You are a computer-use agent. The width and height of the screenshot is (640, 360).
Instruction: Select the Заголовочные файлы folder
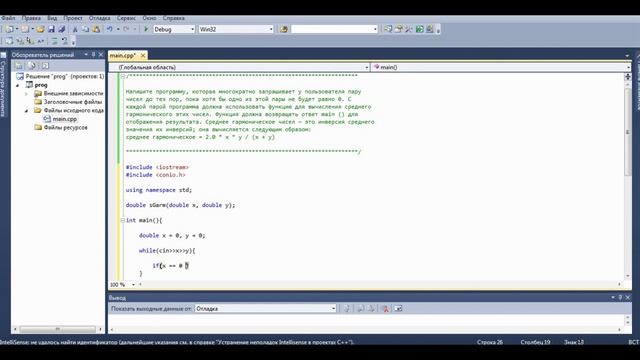pyautogui.click(x=69, y=102)
